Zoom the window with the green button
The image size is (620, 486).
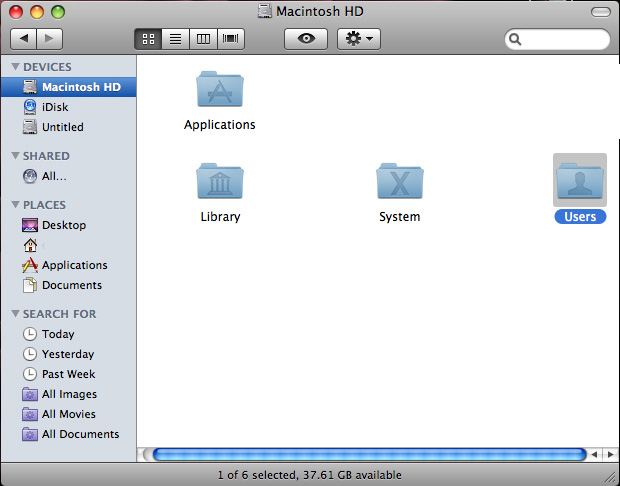point(58,12)
